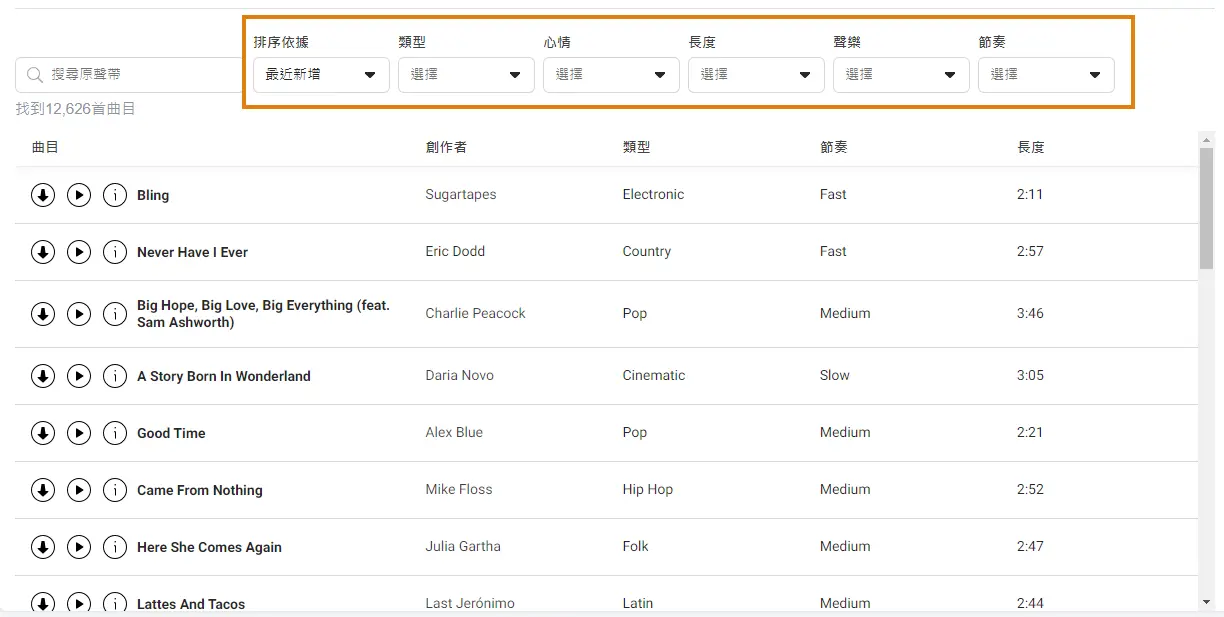
Task: View info for A Story Born In Wonderland
Action: [115, 376]
